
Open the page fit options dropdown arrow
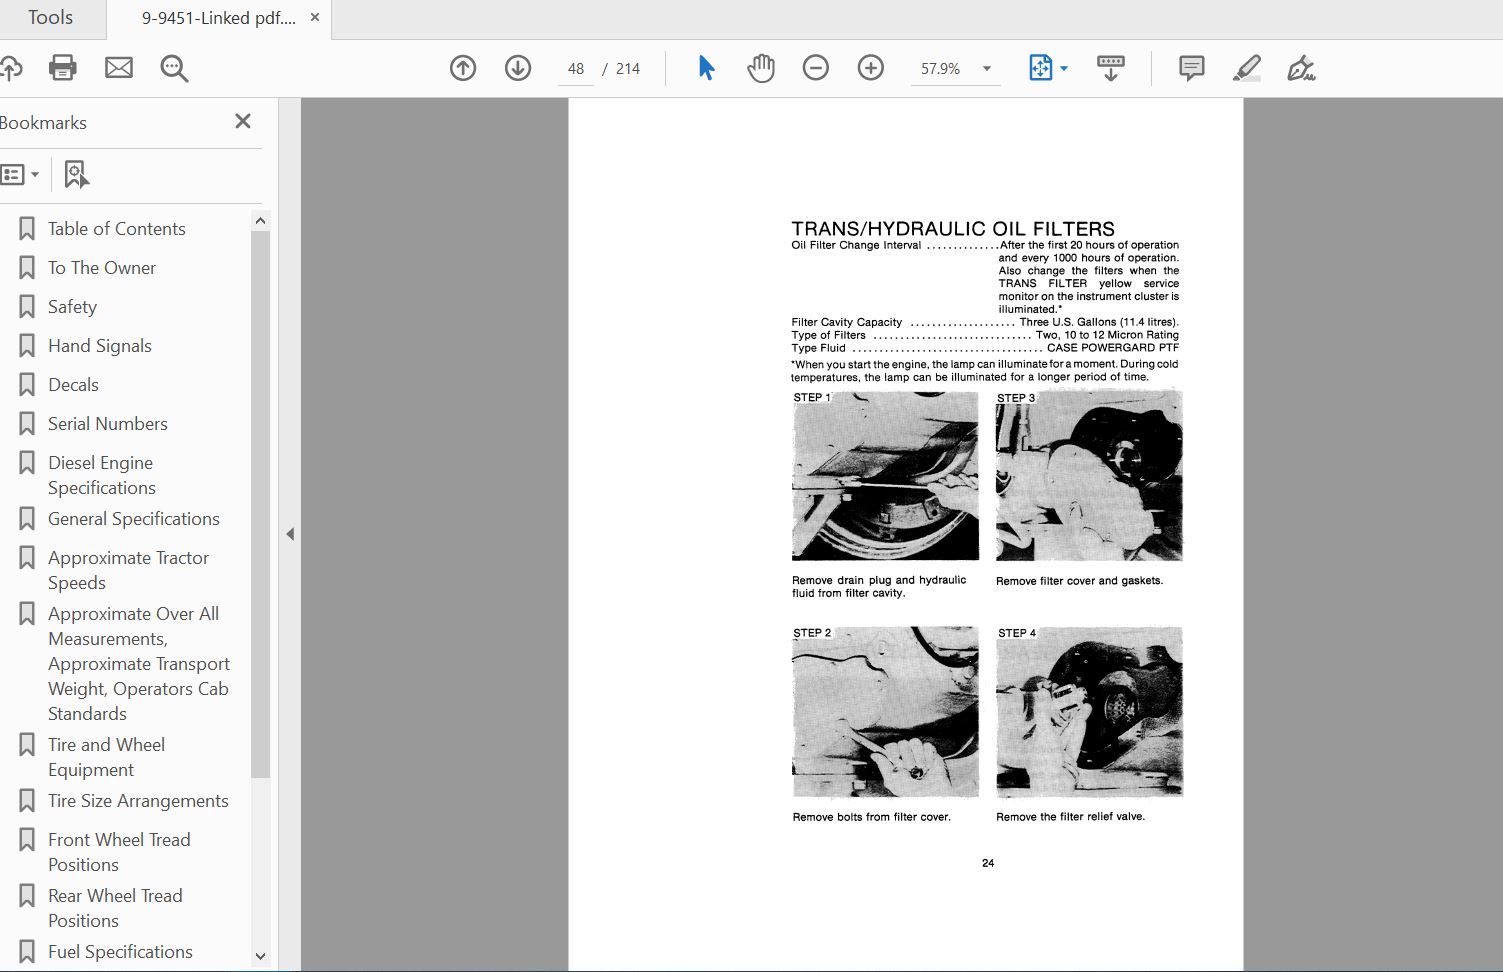click(1064, 69)
